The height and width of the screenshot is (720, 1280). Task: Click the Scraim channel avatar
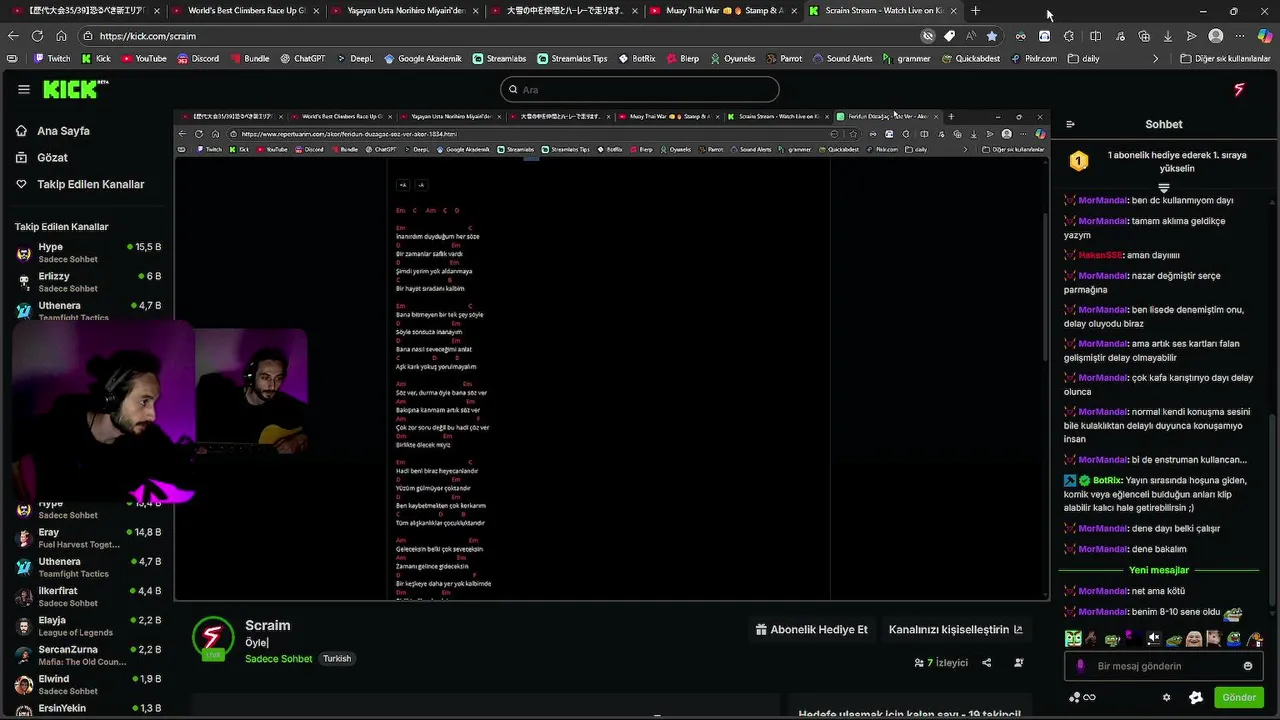point(212,638)
